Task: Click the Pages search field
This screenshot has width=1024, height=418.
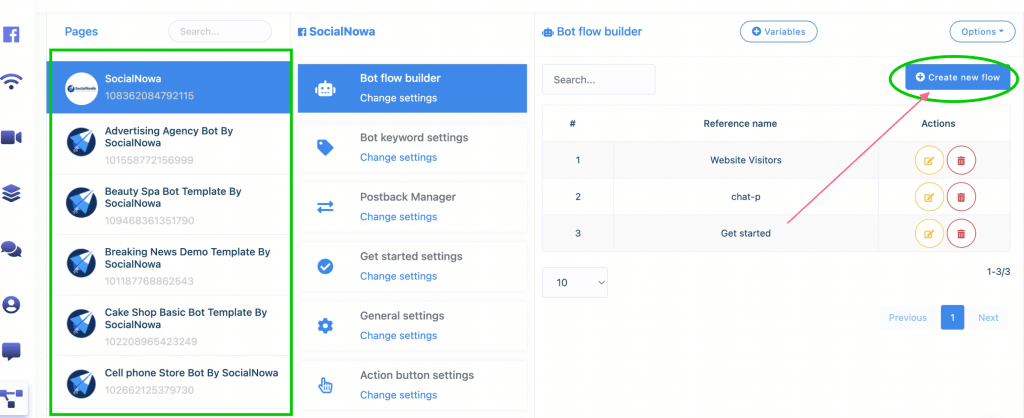Action: pos(220,31)
